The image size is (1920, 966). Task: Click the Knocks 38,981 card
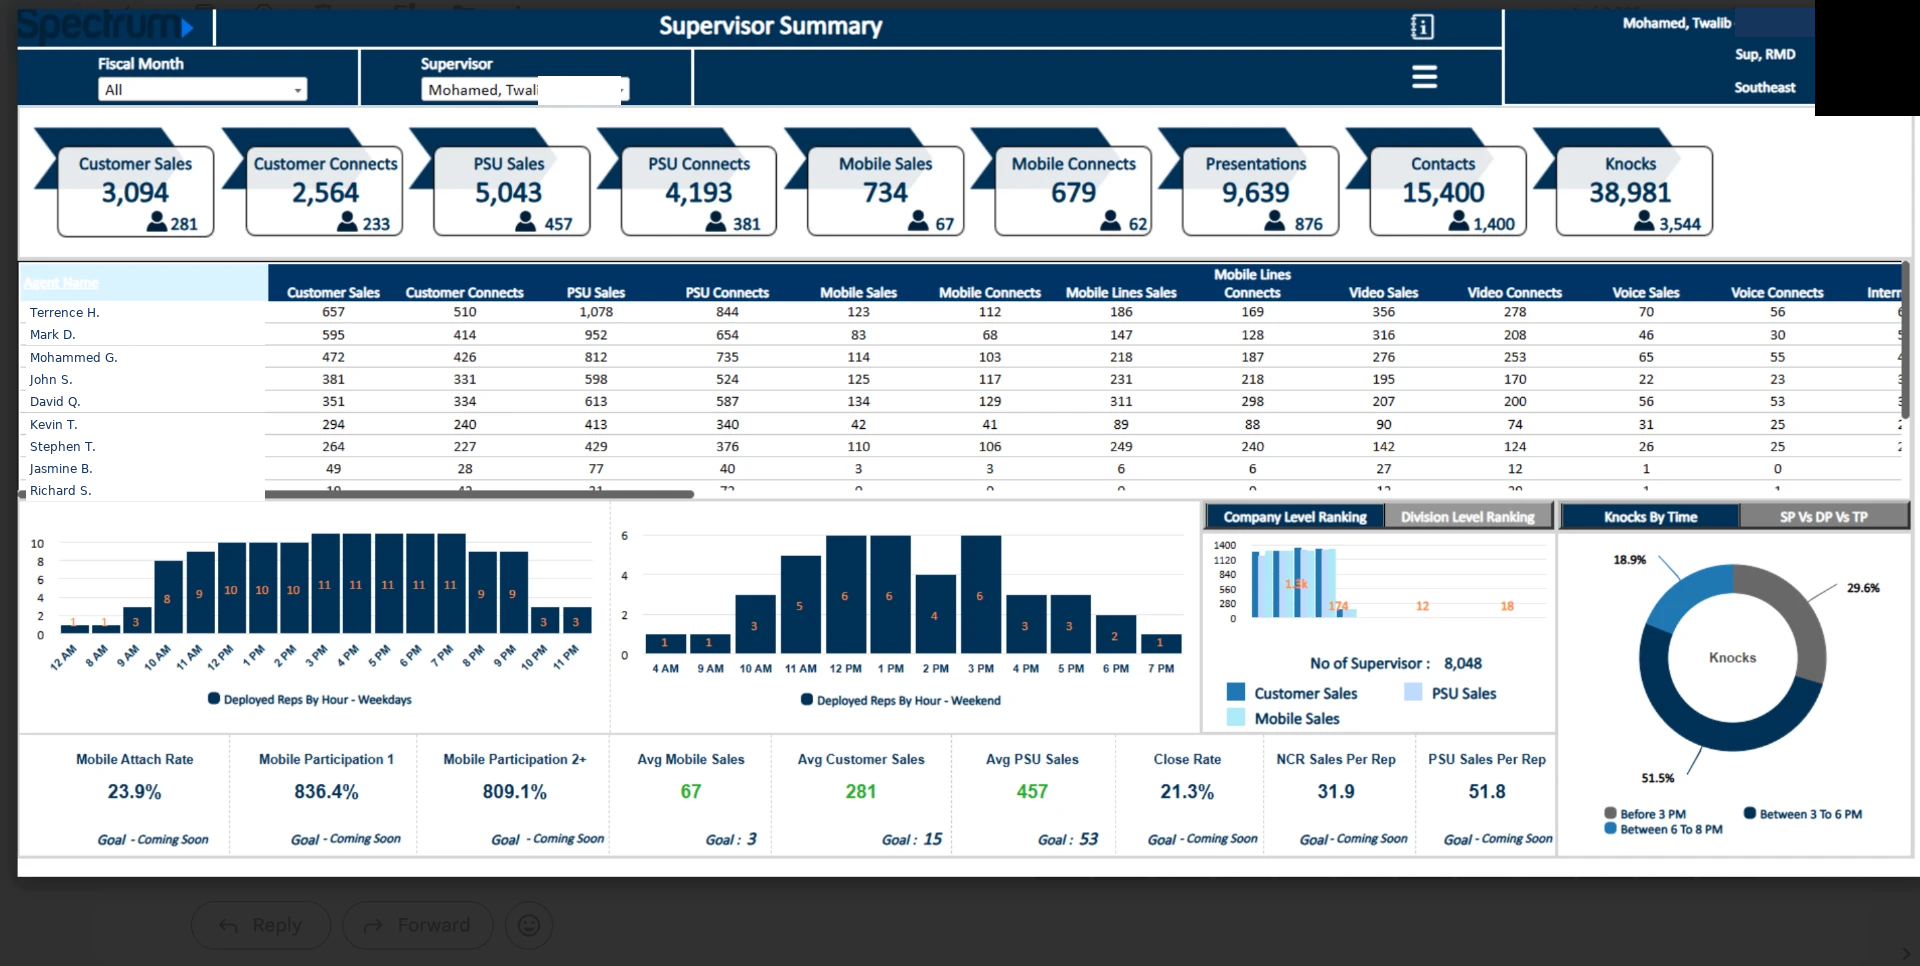tap(1634, 191)
